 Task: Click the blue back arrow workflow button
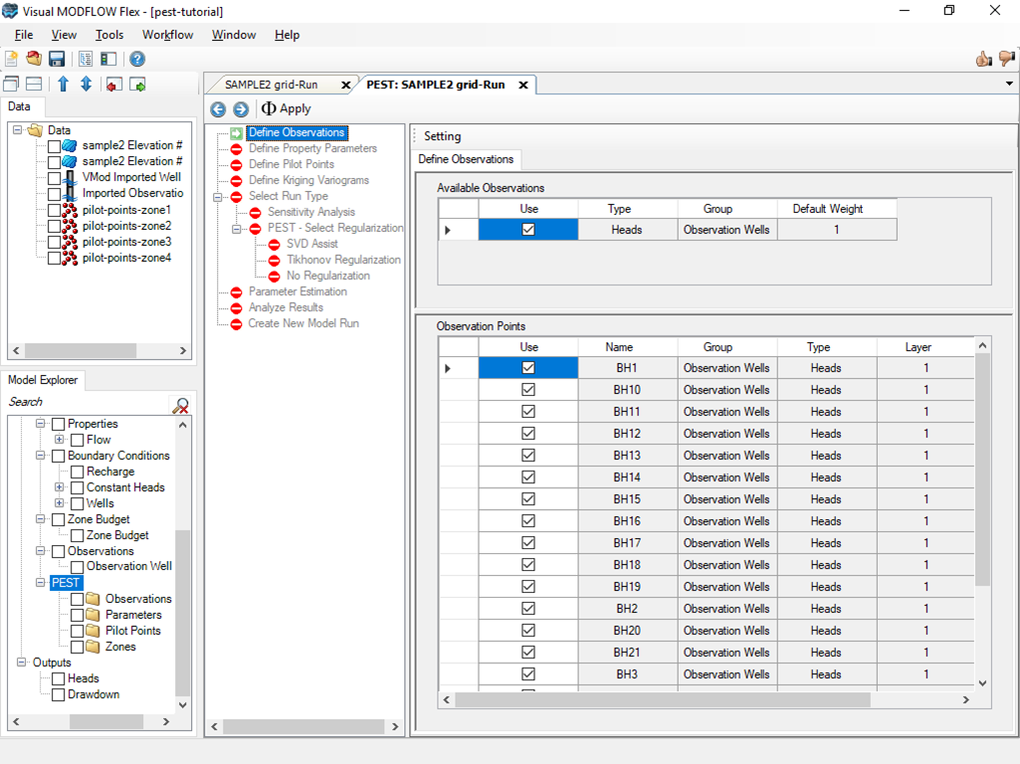(x=218, y=109)
